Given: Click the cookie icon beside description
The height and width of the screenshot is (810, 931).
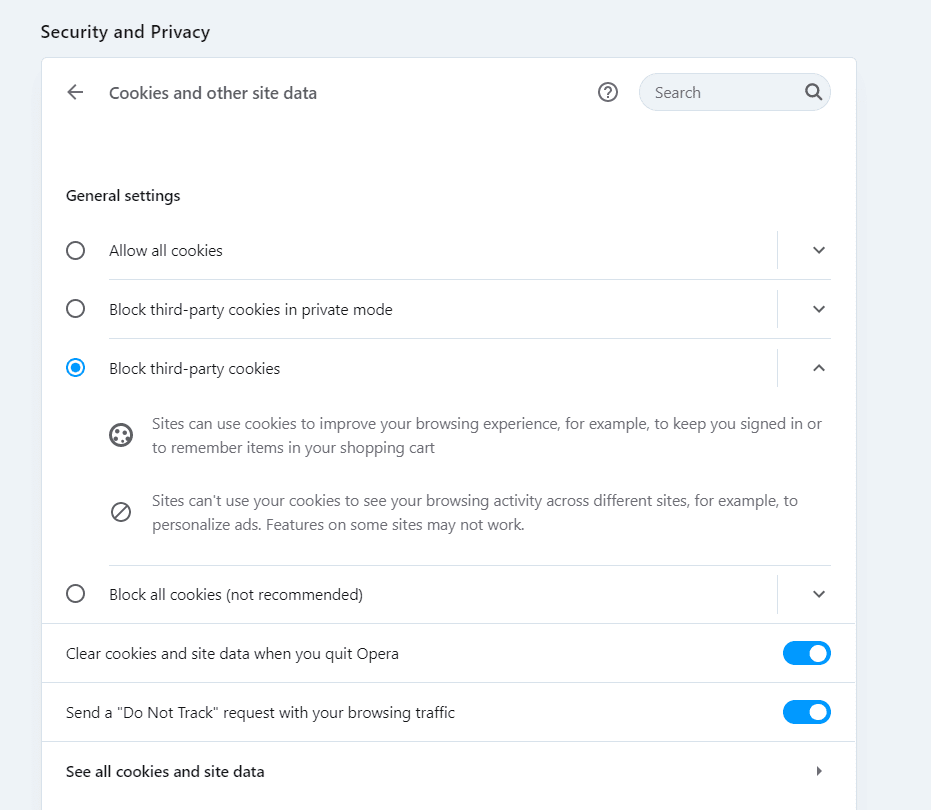Looking at the screenshot, I should [121, 435].
